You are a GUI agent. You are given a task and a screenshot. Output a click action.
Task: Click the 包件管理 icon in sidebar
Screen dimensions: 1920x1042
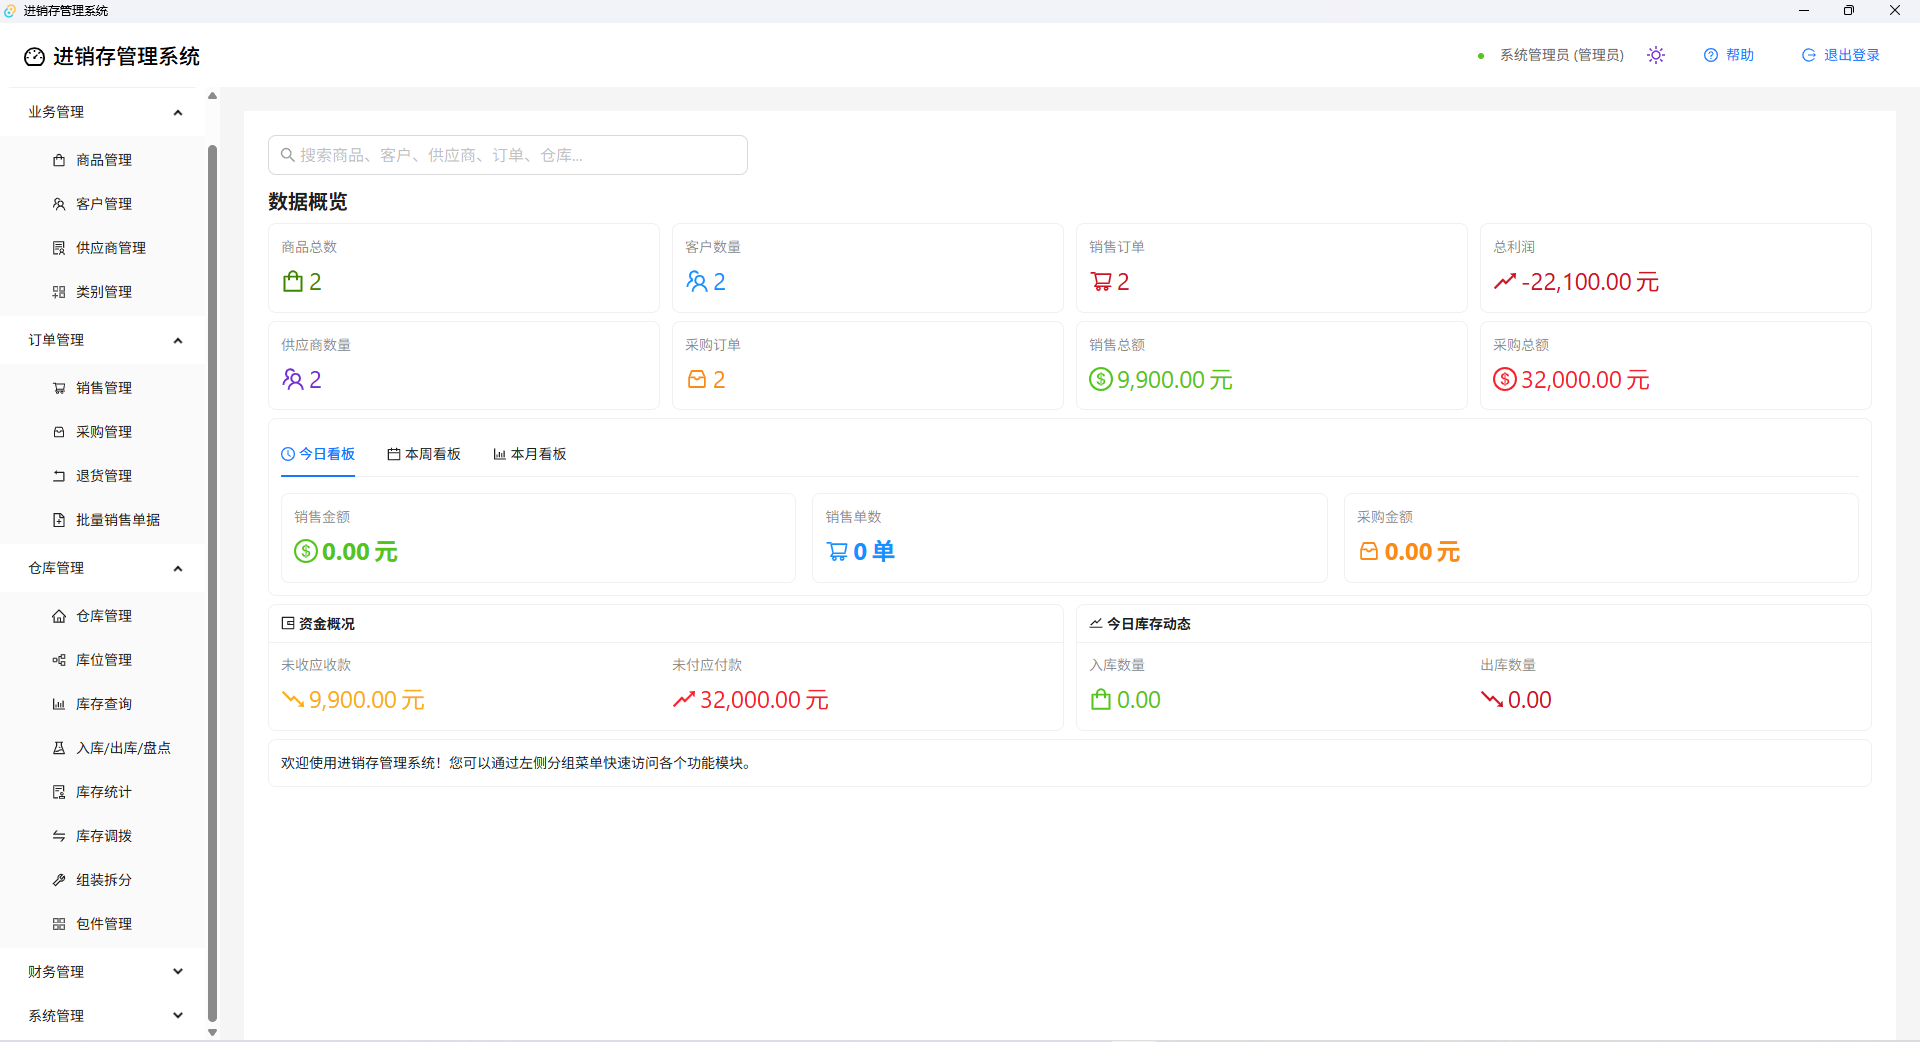[59, 924]
